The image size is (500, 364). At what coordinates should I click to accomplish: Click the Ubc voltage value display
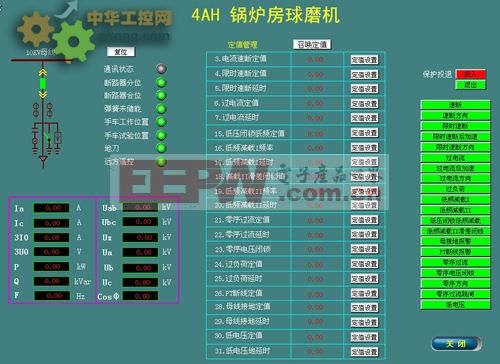[140, 222]
